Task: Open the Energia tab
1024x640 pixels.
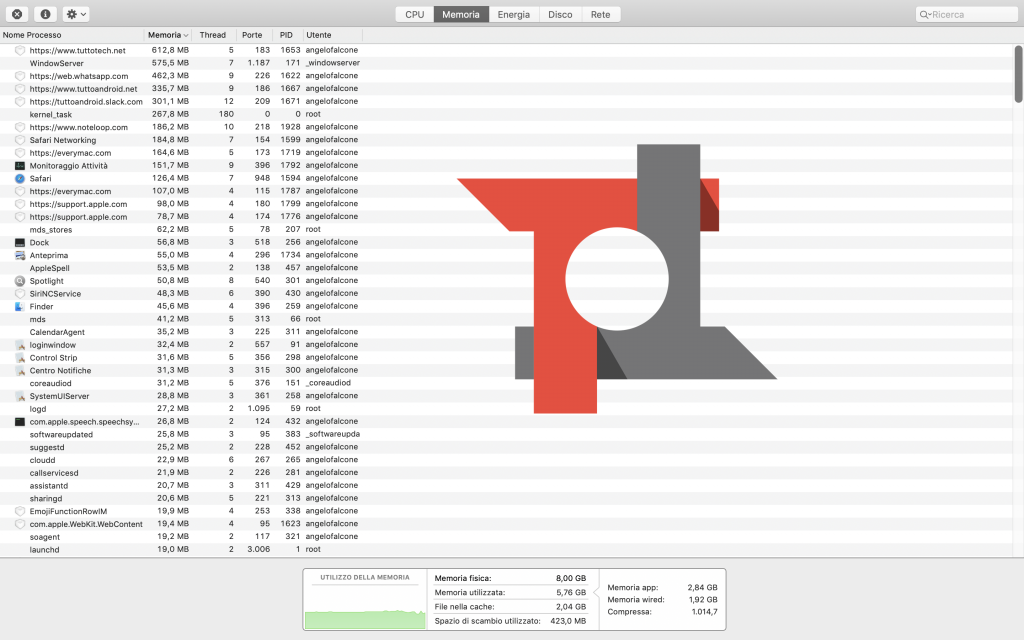Action: [x=514, y=15]
